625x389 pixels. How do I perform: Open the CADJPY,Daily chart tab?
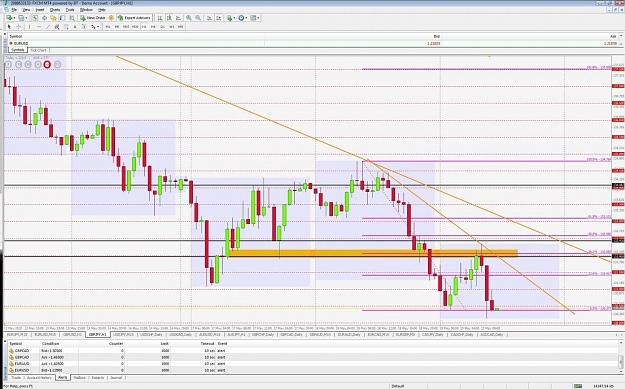point(432,334)
